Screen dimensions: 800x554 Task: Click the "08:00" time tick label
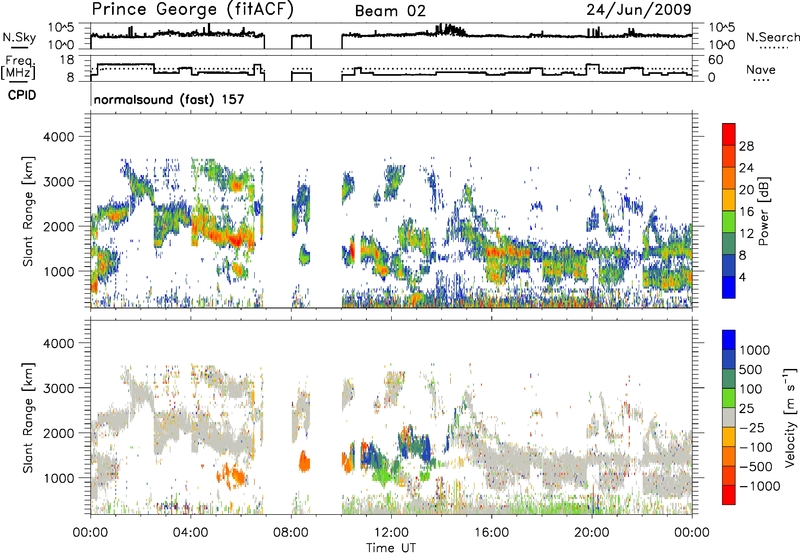pyautogui.click(x=291, y=533)
